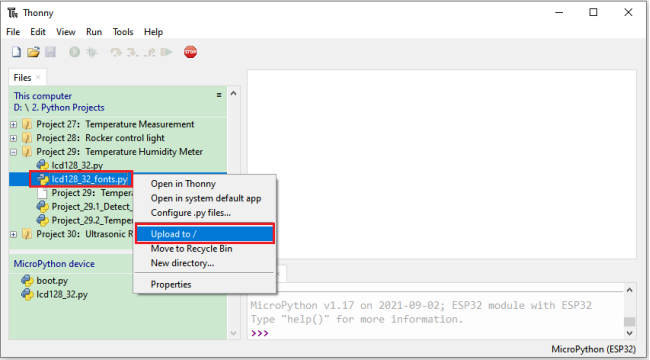Click the Step over toolbar icon
This screenshot has height=360, width=650.
pos(116,52)
